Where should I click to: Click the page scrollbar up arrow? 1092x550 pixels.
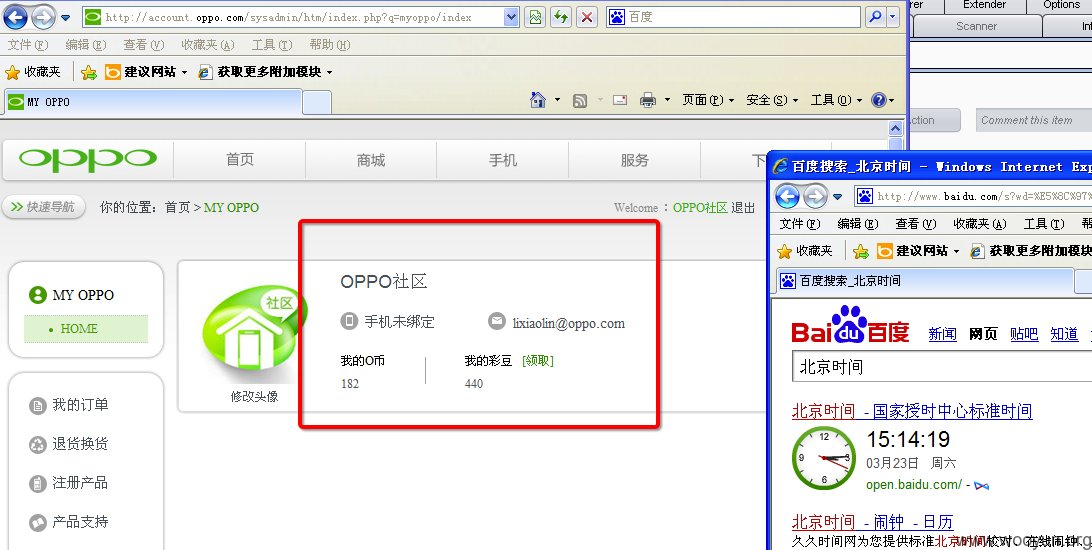(896, 128)
